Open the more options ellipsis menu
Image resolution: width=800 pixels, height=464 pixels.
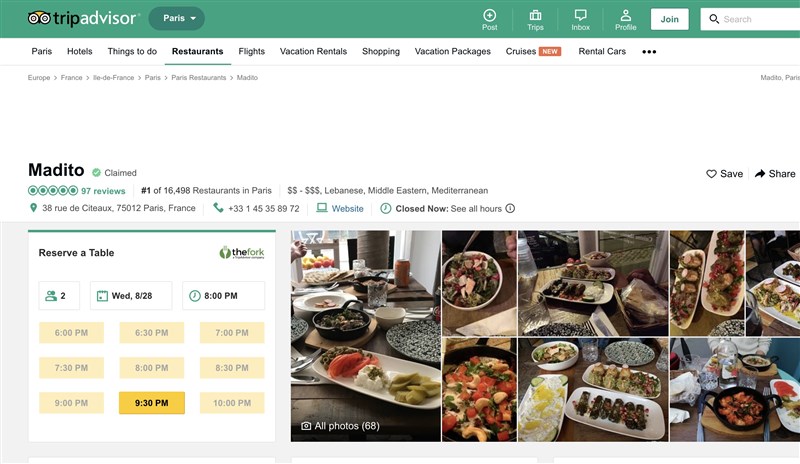(x=649, y=52)
